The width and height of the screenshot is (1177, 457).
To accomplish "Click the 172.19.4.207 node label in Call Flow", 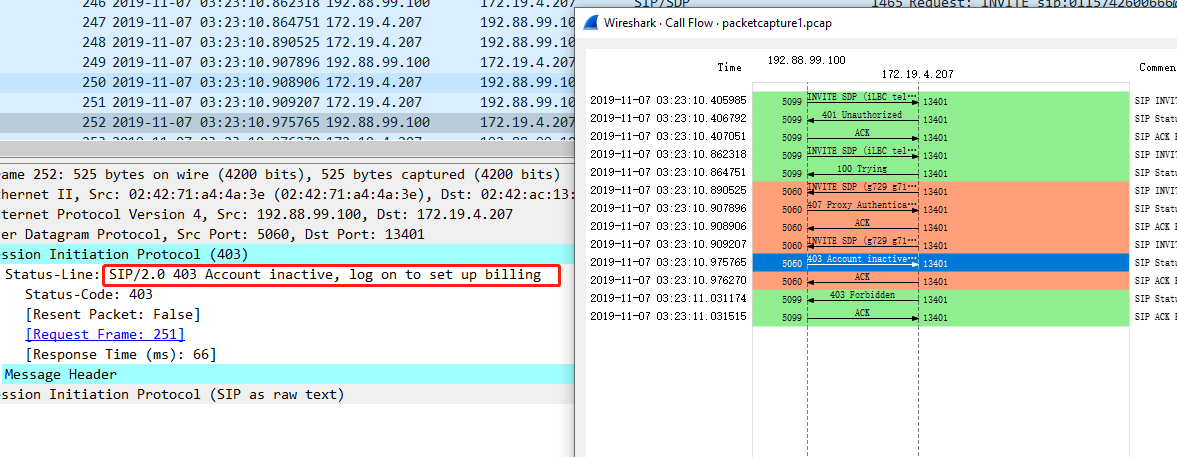I will click(x=917, y=74).
